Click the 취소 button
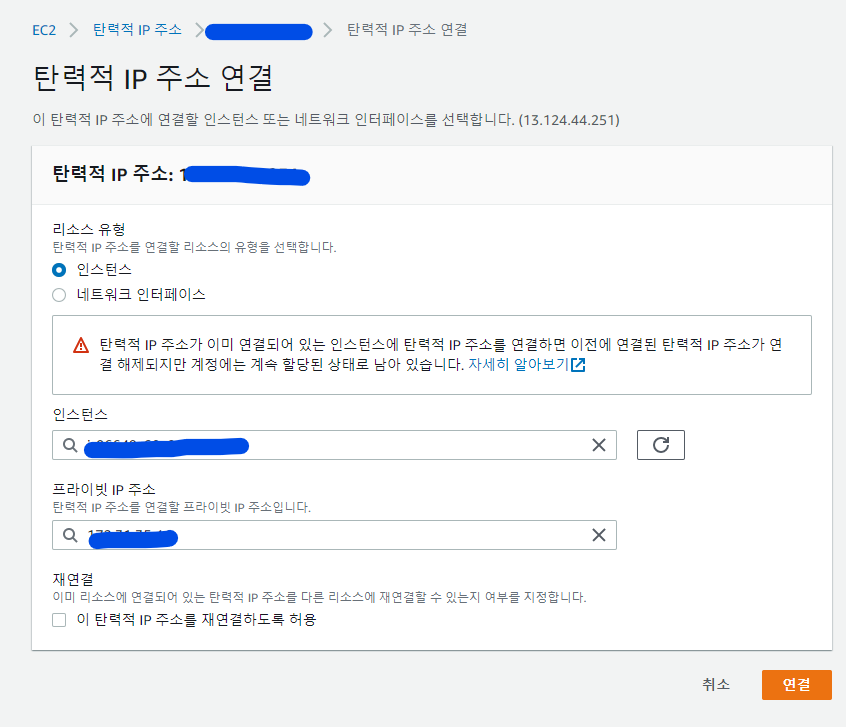Viewport: 846px width, 727px height. pos(716,685)
